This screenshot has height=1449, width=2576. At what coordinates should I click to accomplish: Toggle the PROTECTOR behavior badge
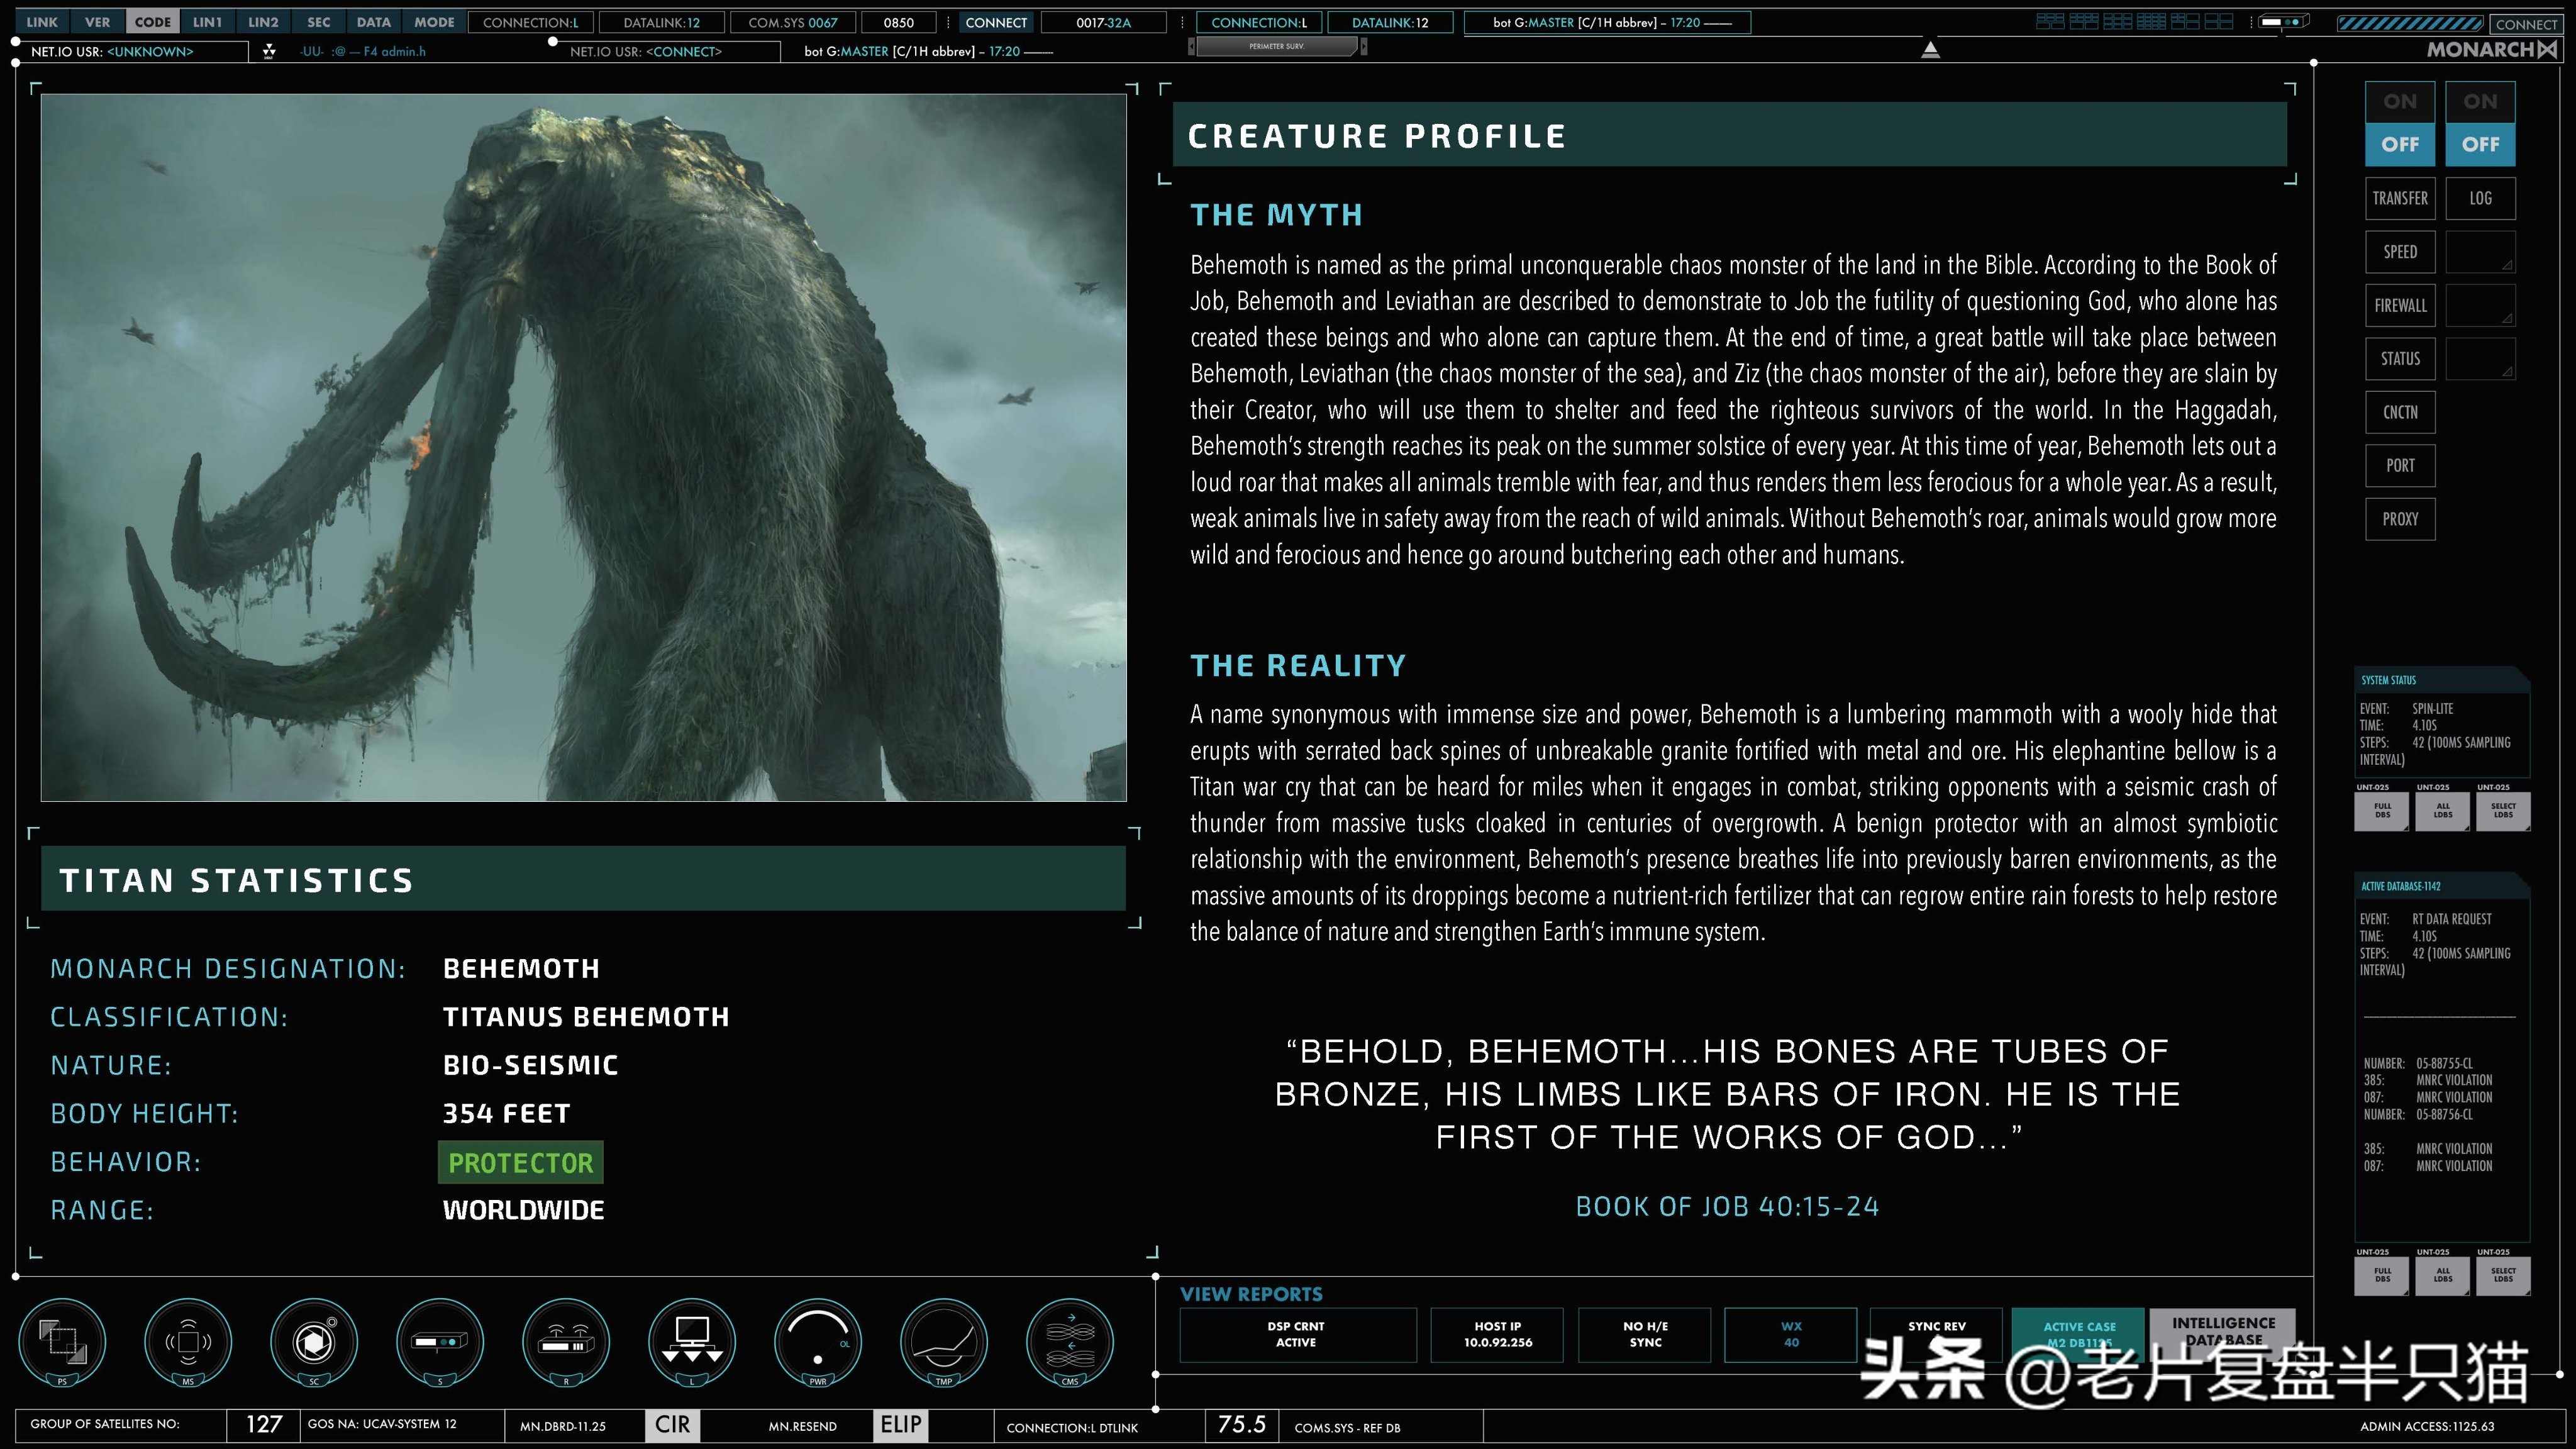pyautogui.click(x=520, y=1162)
